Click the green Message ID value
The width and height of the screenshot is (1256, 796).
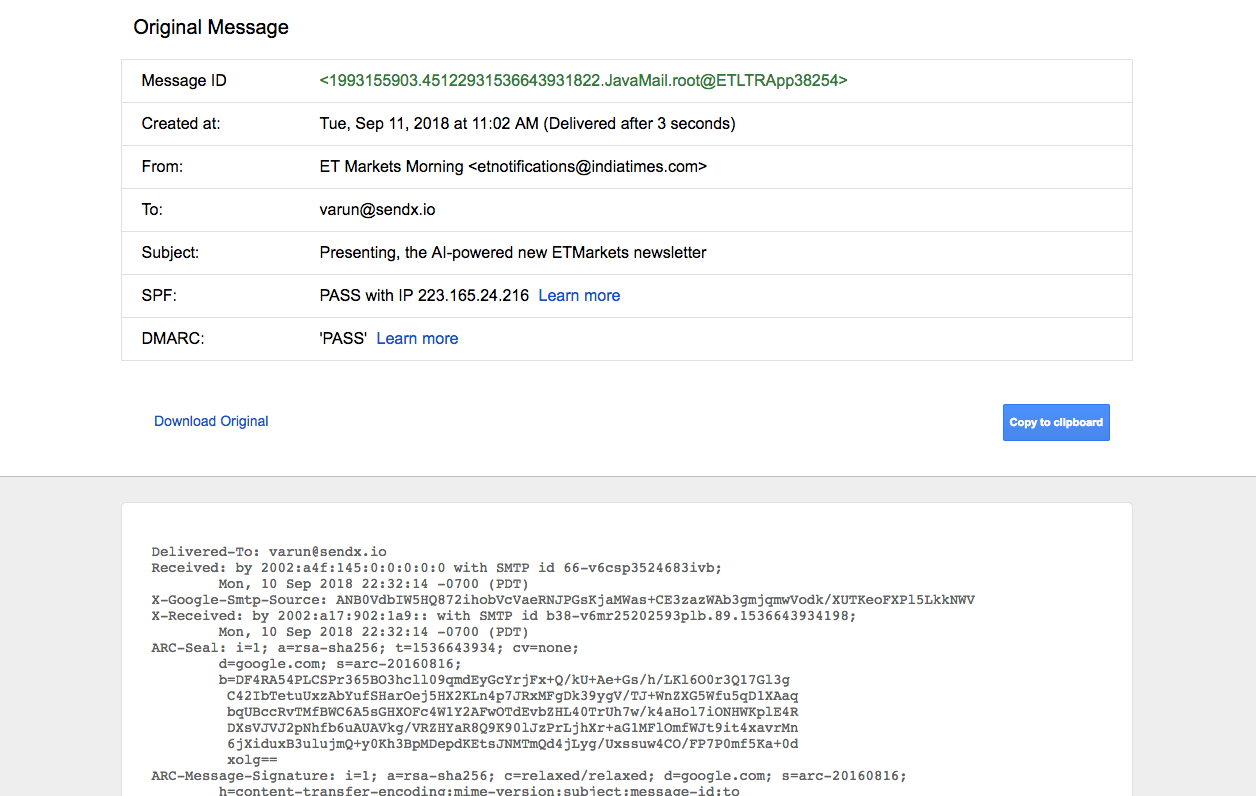(583, 81)
